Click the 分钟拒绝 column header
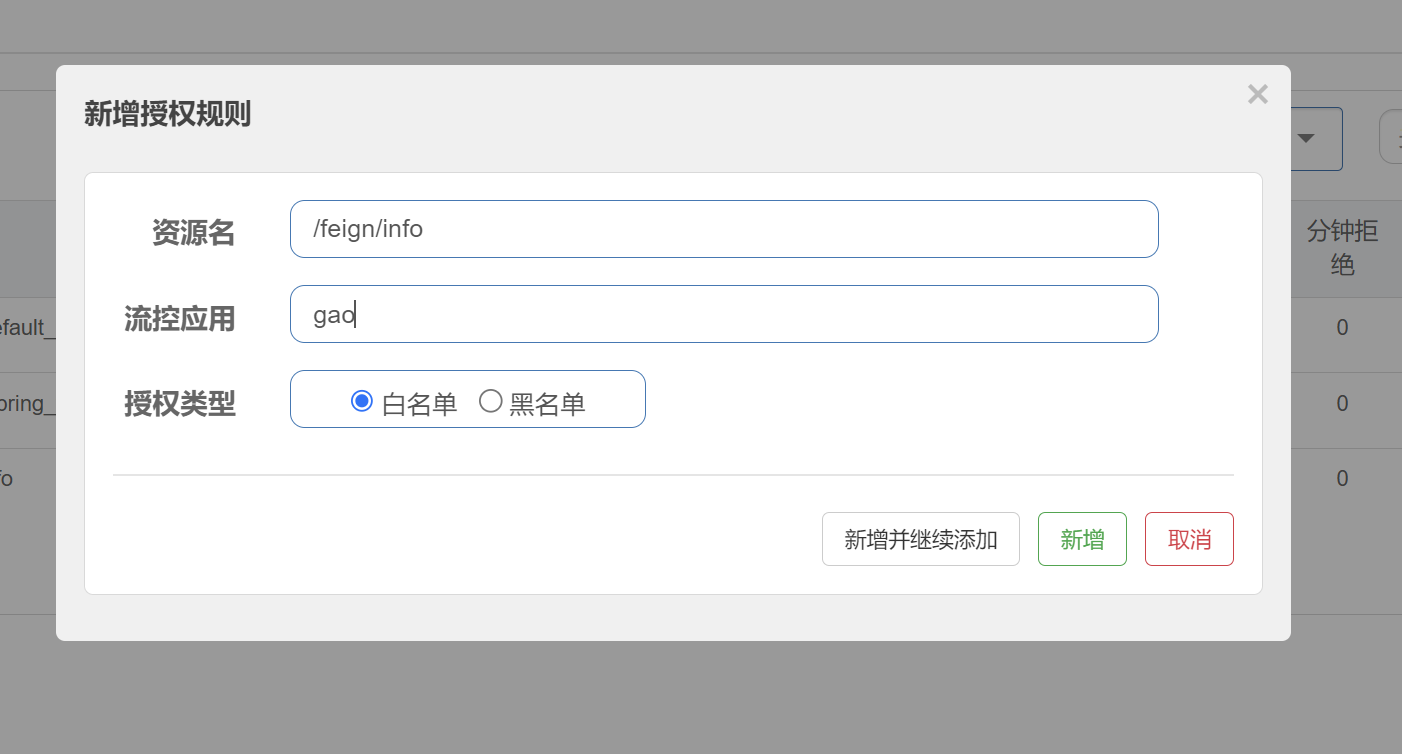This screenshot has height=754, width=1402. [1342, 249]
